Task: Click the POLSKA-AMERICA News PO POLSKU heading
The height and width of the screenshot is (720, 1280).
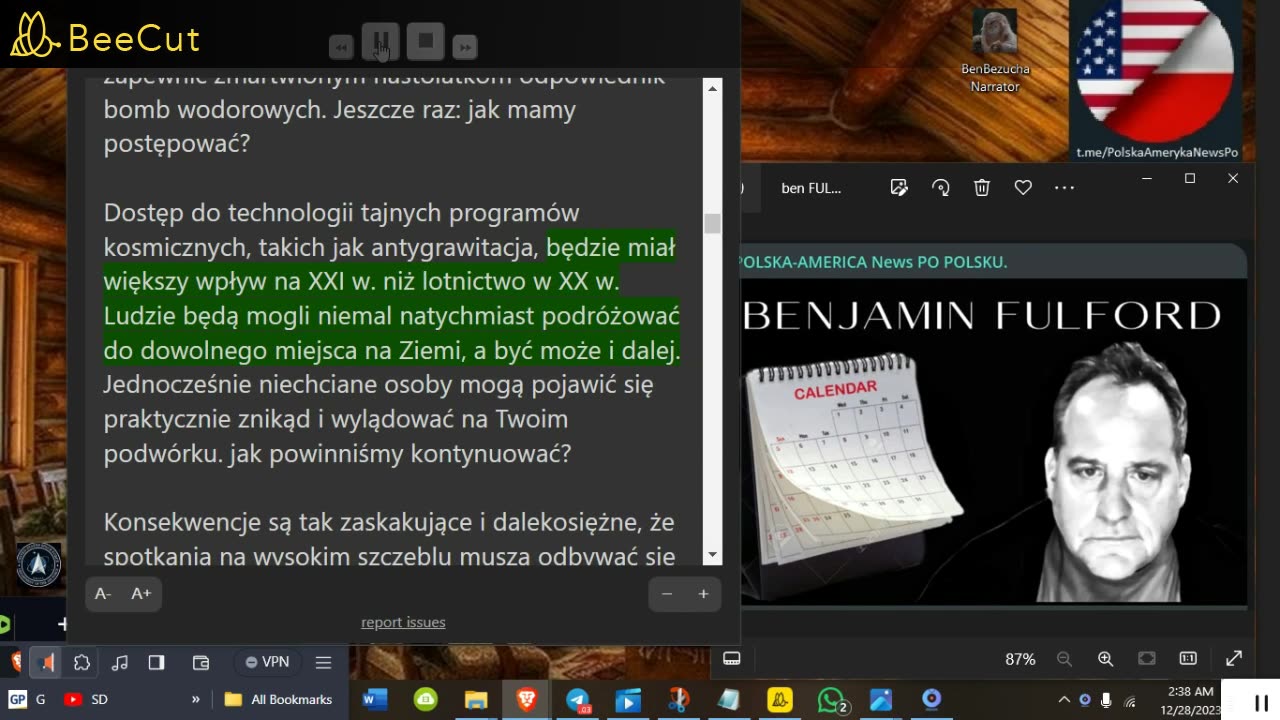Action: coord(872,262)
